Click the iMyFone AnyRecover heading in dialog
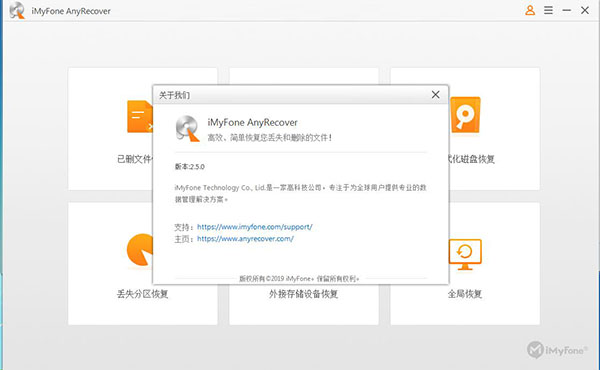This screenshot has width=600, height=370. 252,122
